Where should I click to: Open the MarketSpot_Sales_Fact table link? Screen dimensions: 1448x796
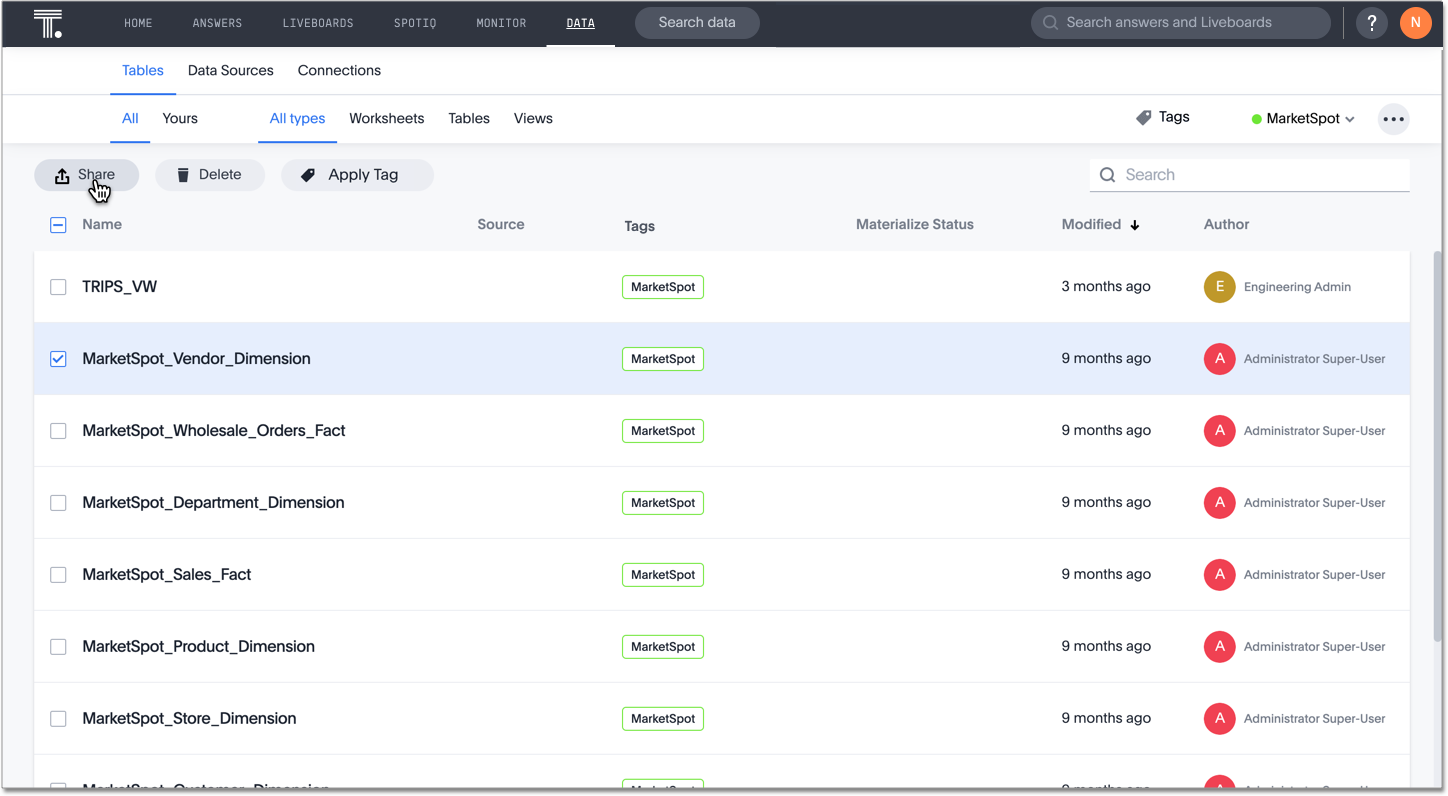click(167, 575)
